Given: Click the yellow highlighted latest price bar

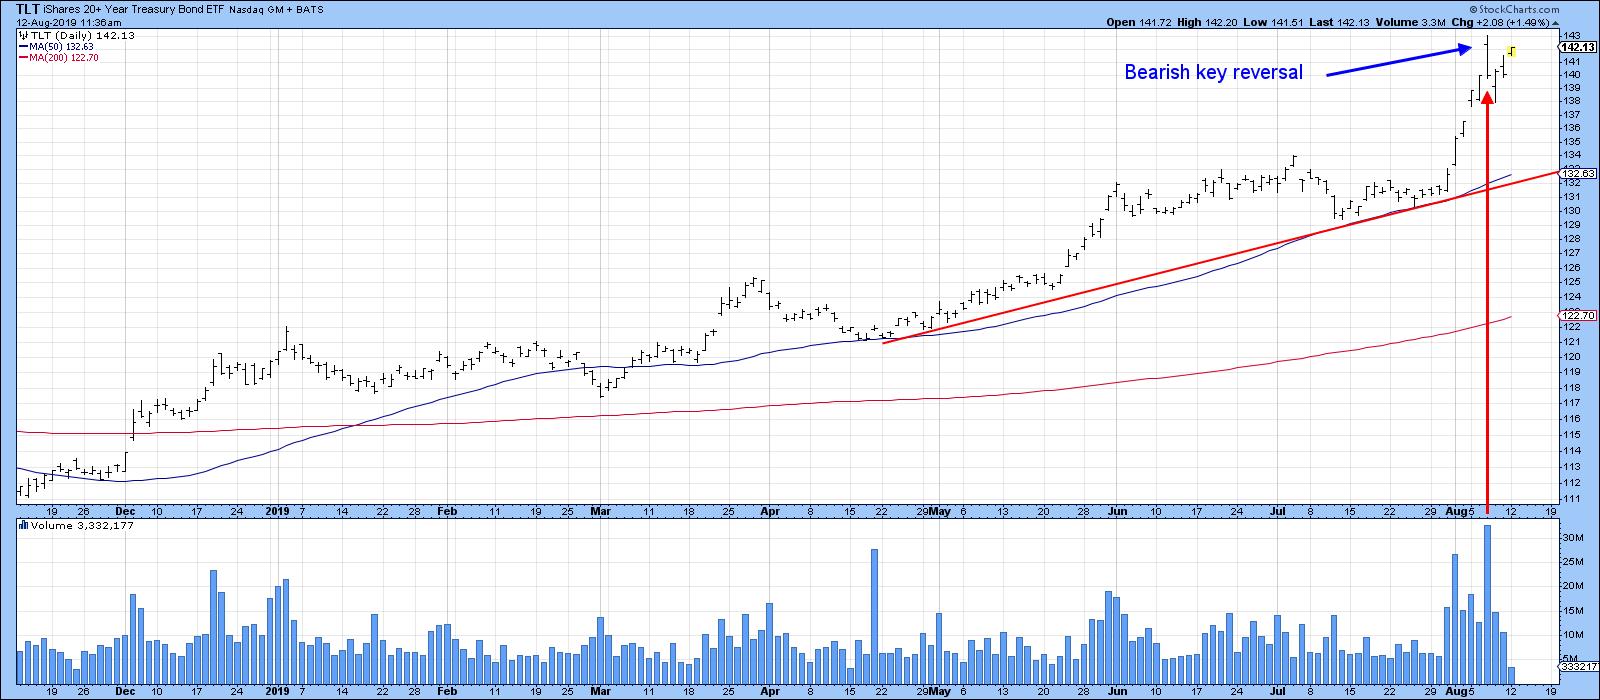Looking at the screenshot, I should tap(1512, 51).
